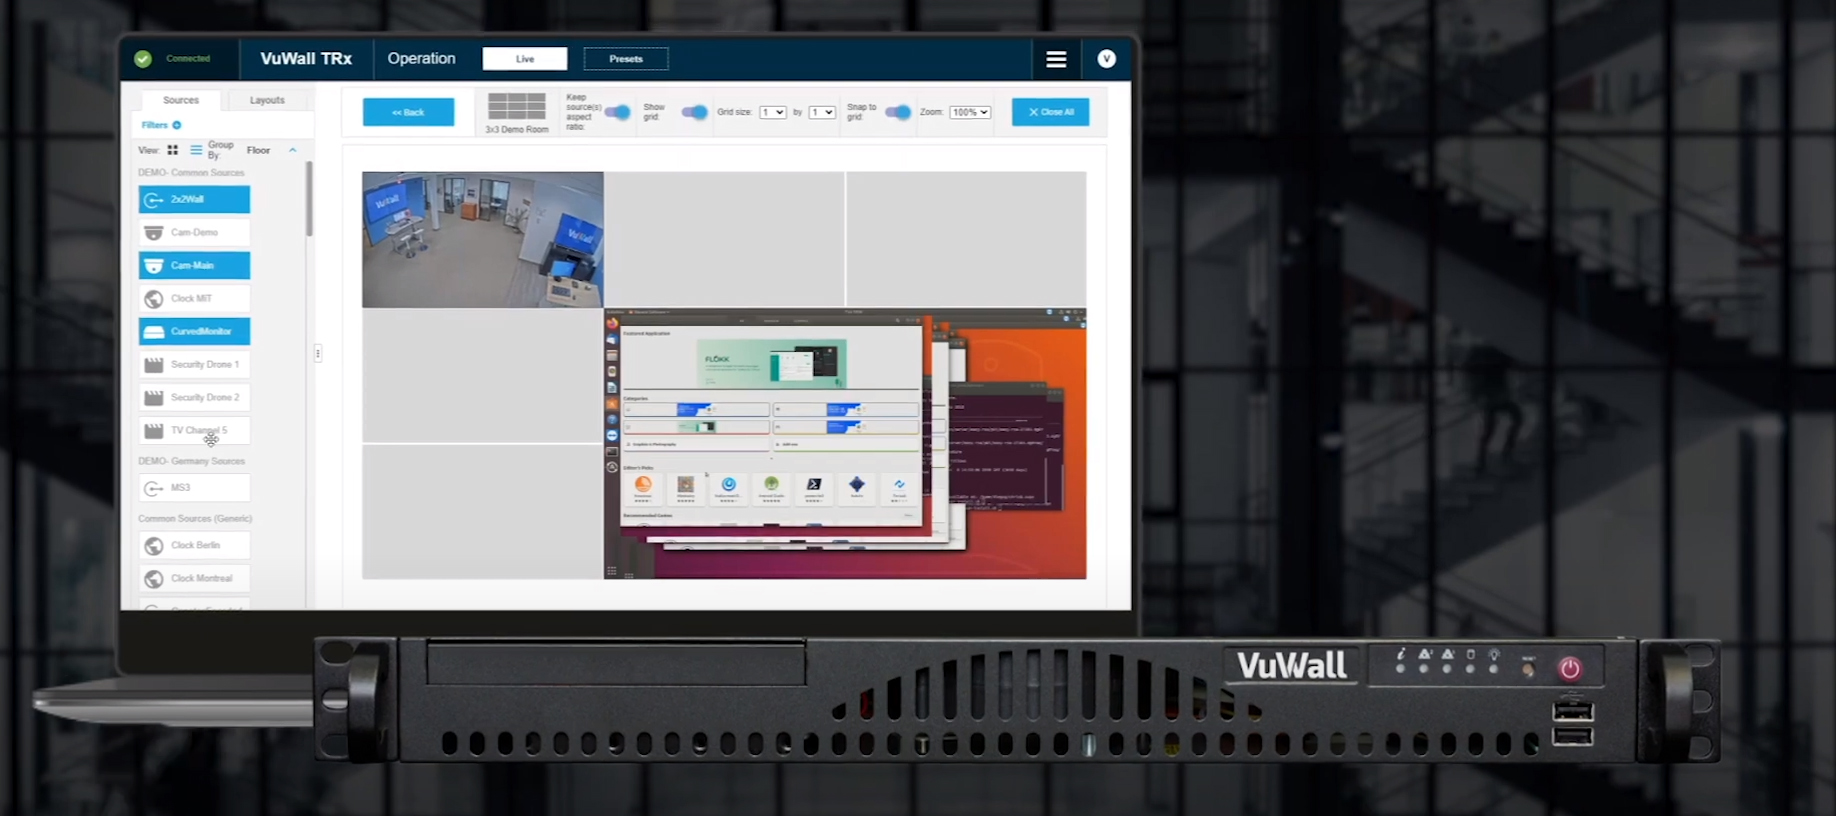Switch to the Layouts tab
The width and height of the screenshot is (1836, 816).
tap(267, 100)
